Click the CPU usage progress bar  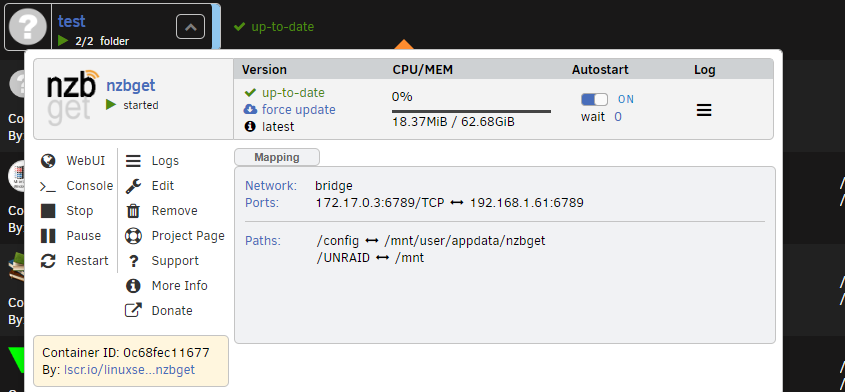point(471,112)
